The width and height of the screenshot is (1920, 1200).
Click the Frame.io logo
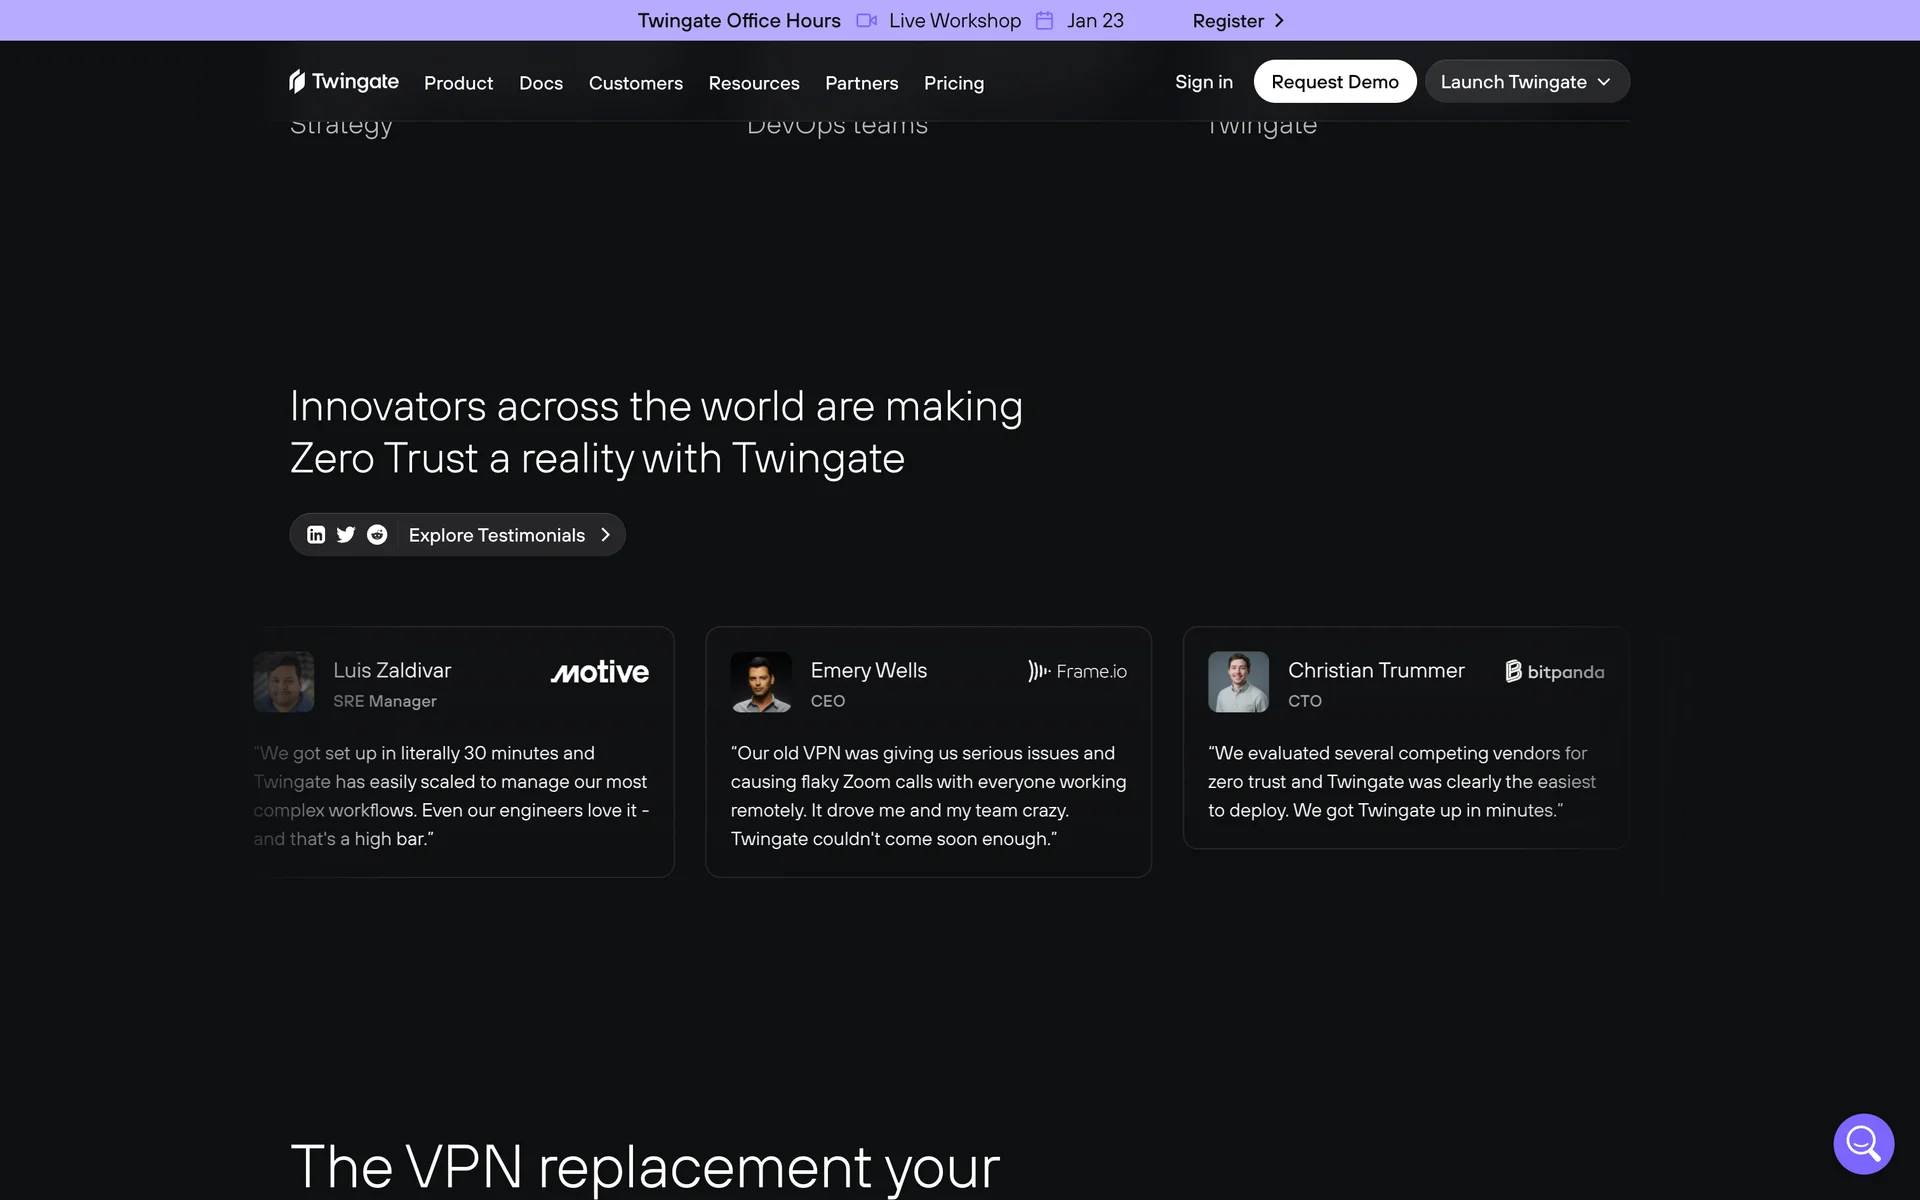1077,671
